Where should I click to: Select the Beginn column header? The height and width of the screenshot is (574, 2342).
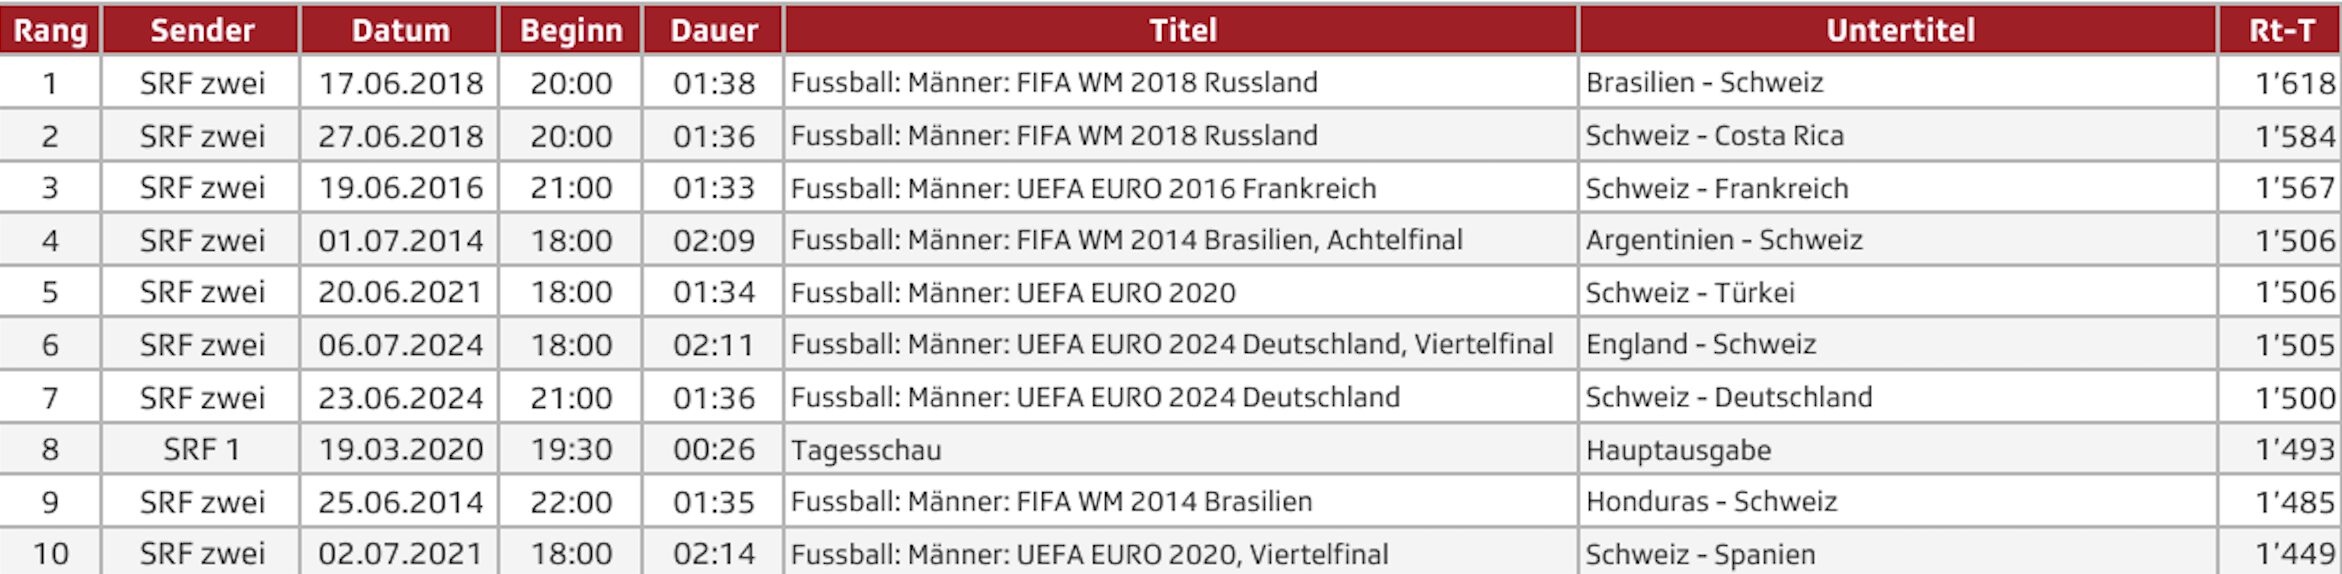point(571,30)
